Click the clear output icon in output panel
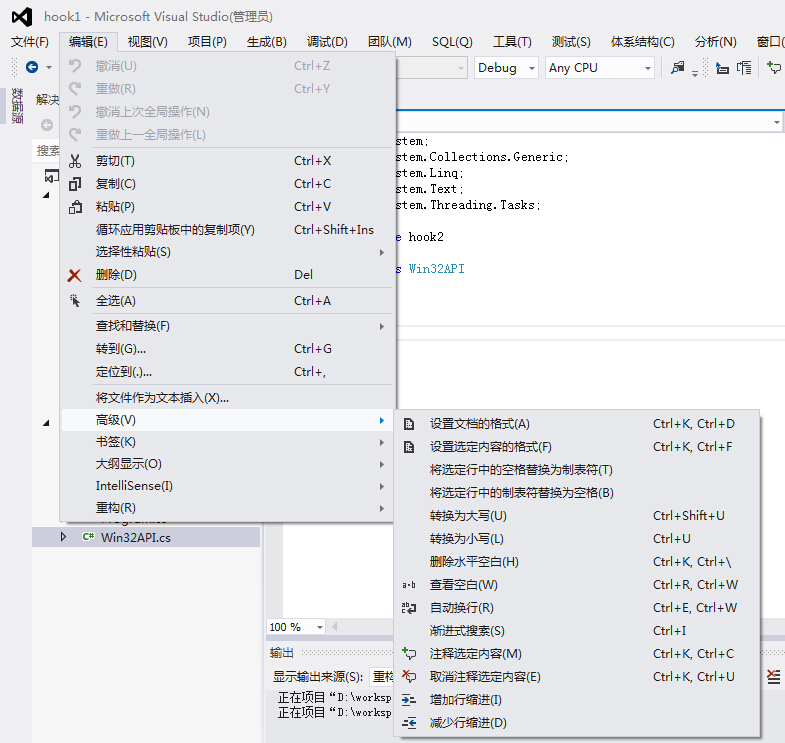The height and width of the screenshot is (743, 785). point(774,677)
